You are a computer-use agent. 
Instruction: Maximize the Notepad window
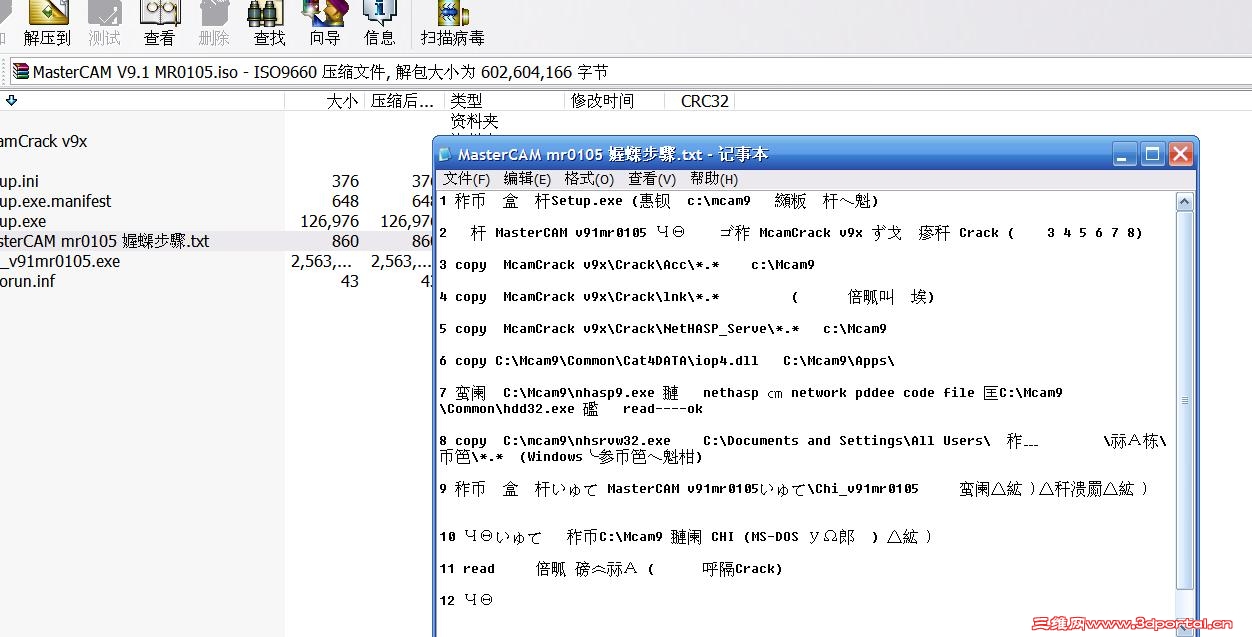[x=1152, y=154]
